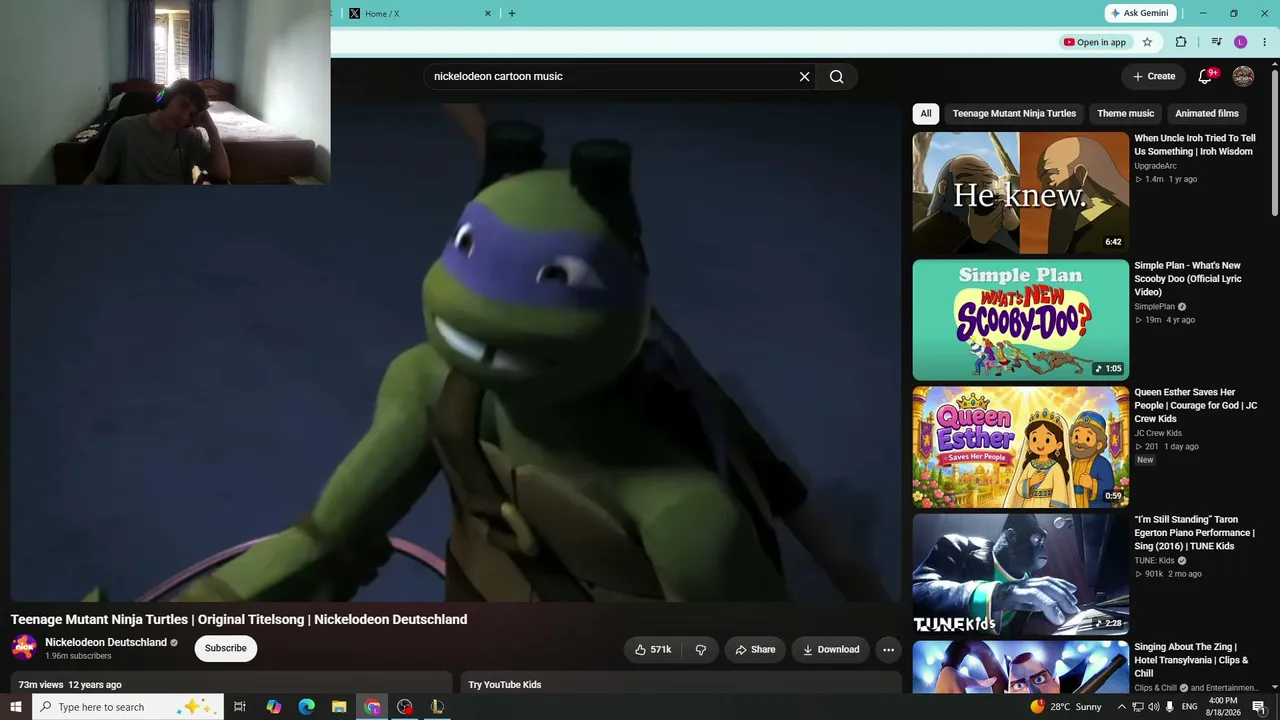Open the Chrome profile L avatar

[x=1240, y=42]
